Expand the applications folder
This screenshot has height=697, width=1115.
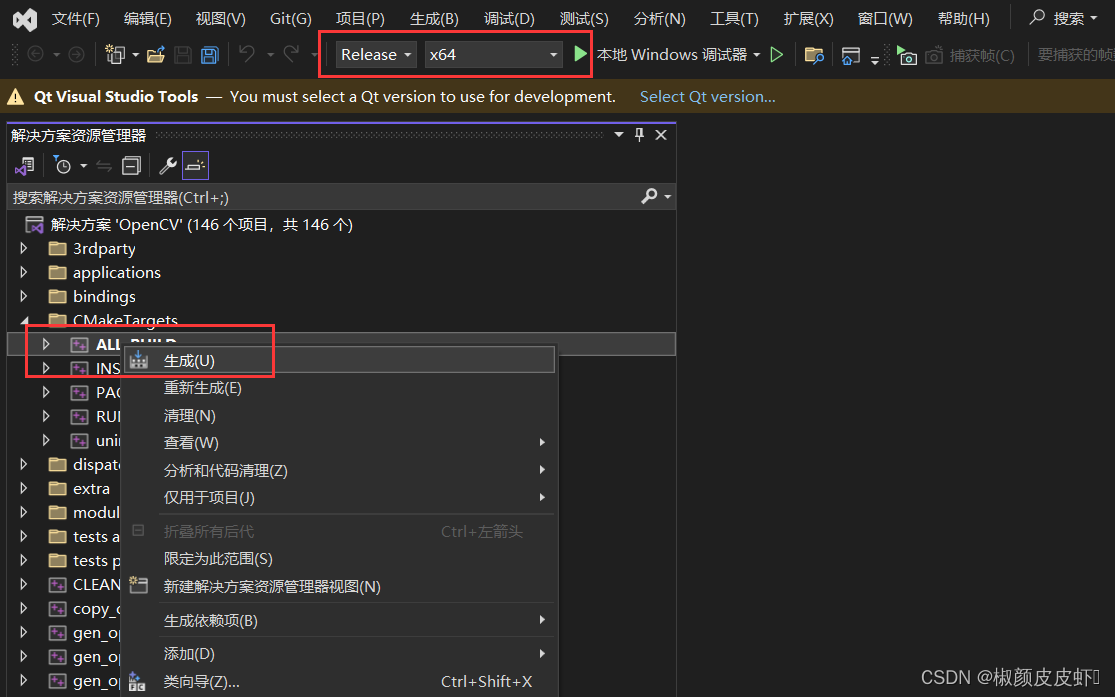(x=23, y=272)
